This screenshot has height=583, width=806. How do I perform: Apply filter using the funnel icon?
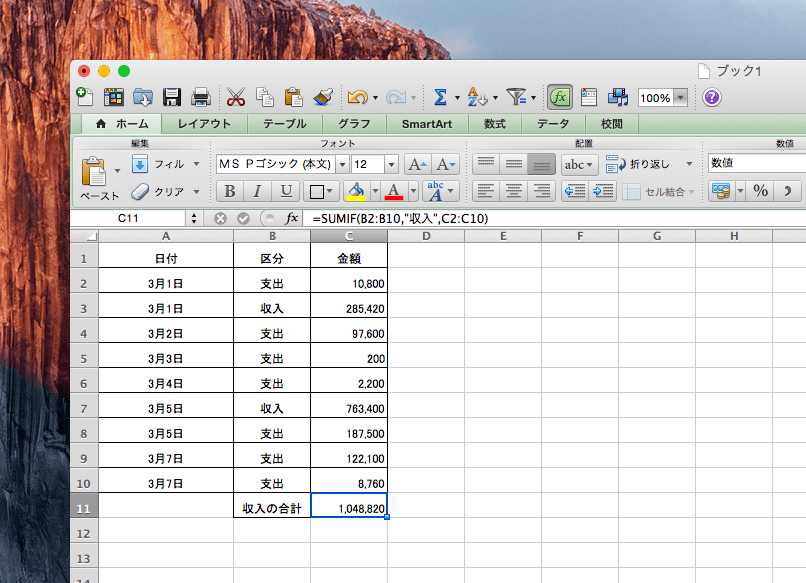coord(516,97)
